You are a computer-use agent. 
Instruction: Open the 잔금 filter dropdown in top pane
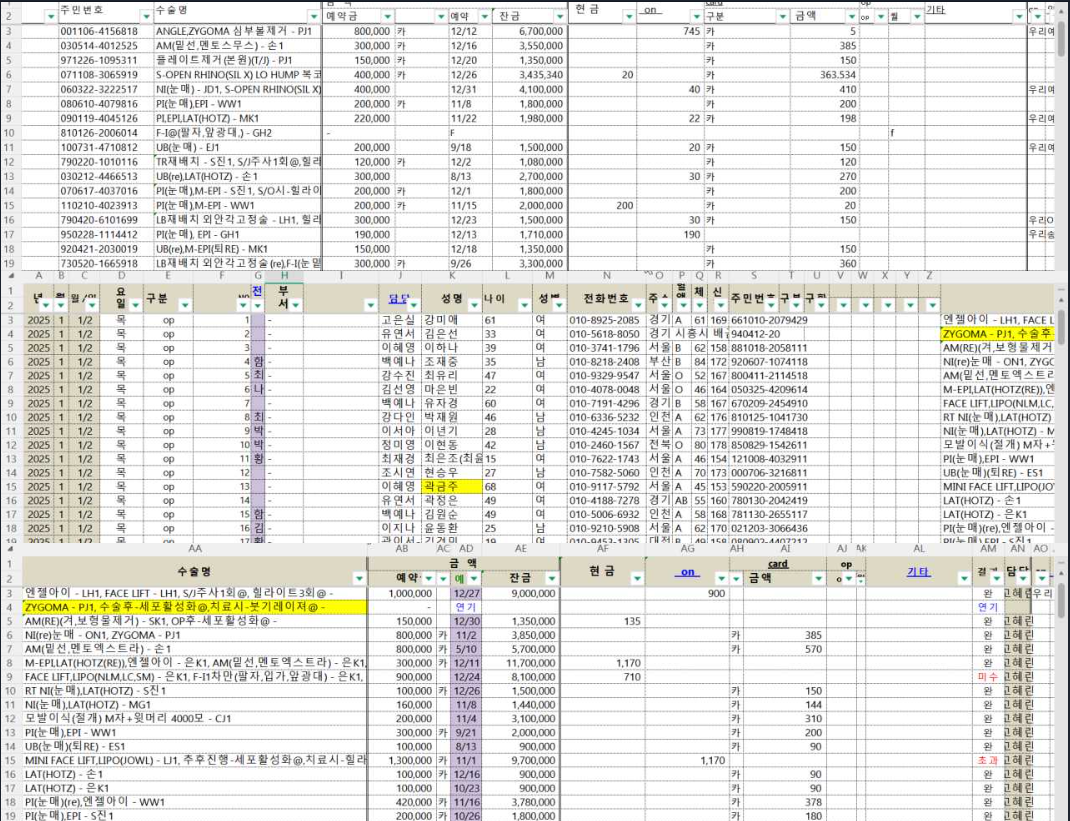tap(560, 16)
